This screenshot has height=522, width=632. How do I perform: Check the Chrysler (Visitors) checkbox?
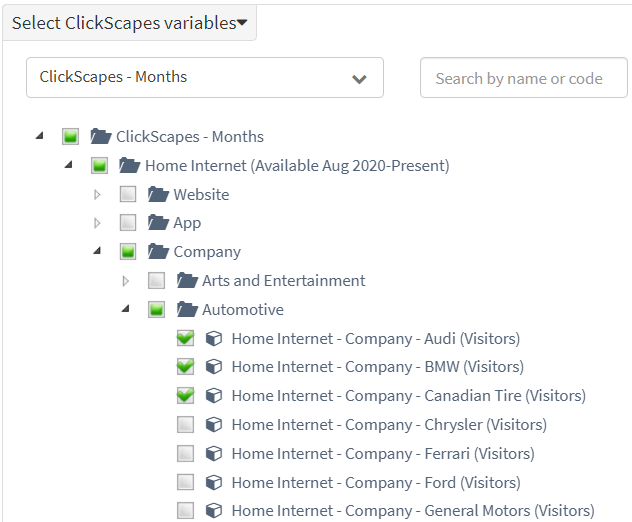(185, 424)
